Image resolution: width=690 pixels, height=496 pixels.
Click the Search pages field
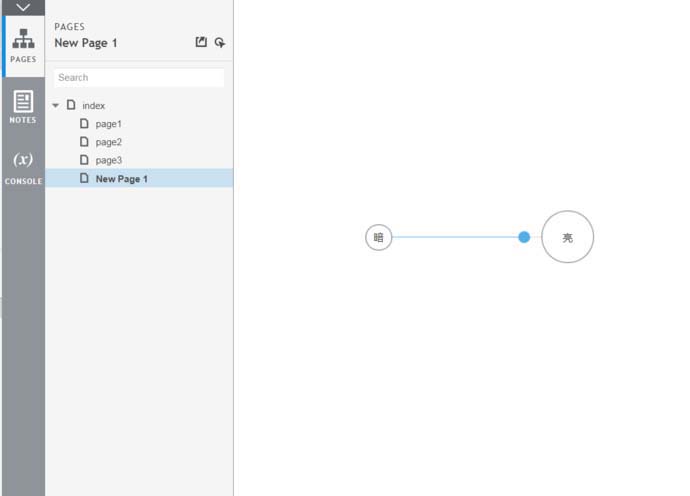(138, 77)
